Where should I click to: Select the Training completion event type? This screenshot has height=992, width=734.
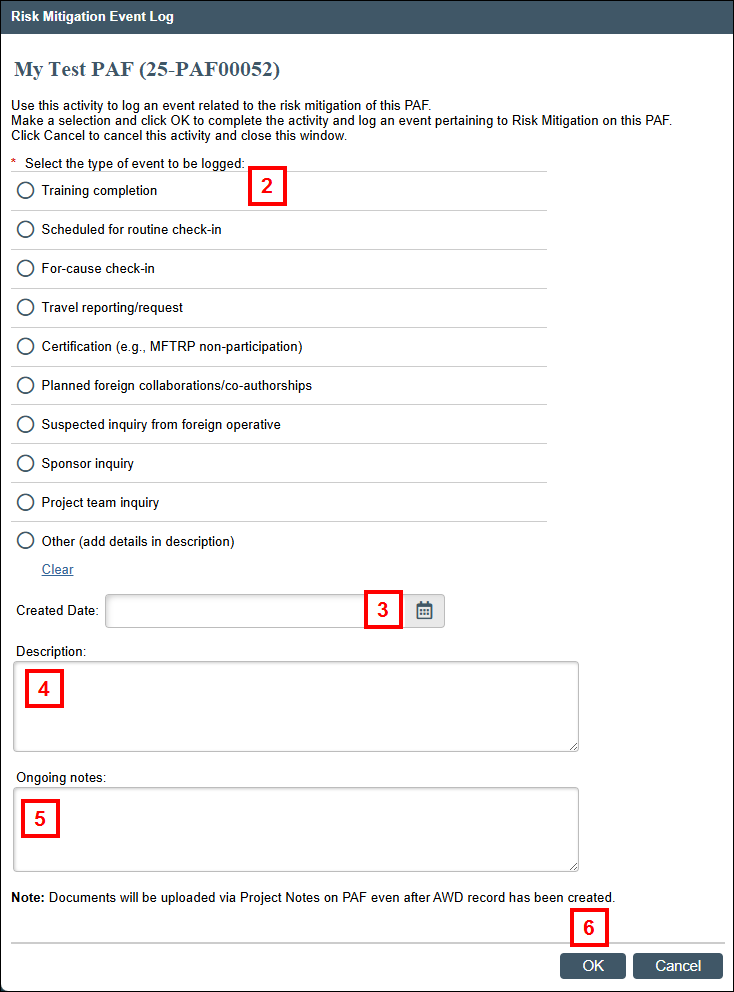25,189
